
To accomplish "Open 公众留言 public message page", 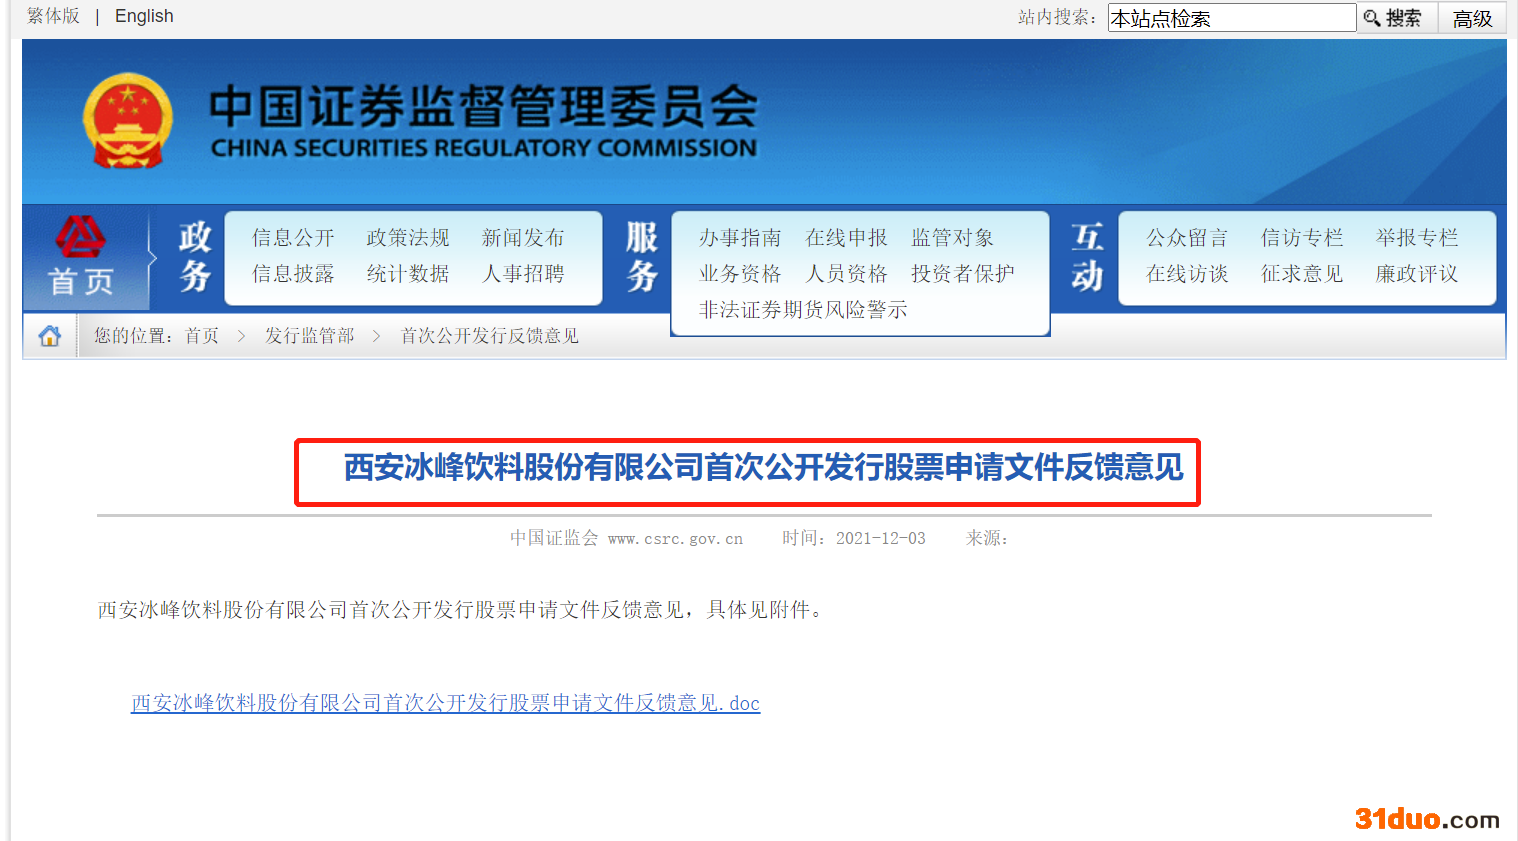I will tap(1187, 237).
